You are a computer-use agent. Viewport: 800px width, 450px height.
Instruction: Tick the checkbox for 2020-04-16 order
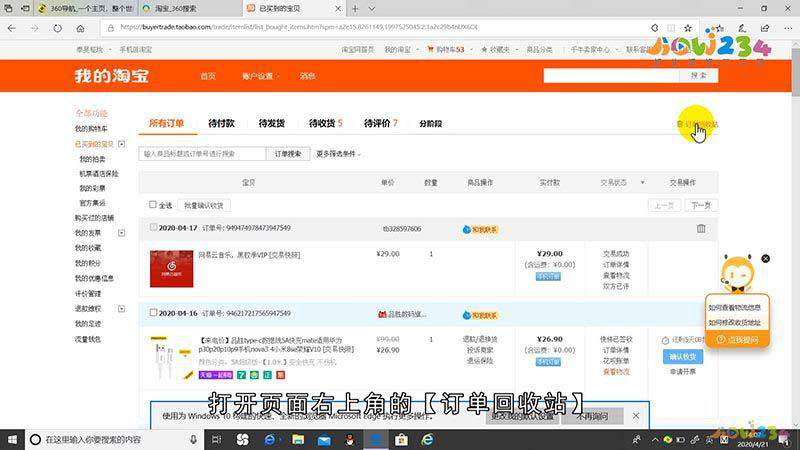pos(153,312)
